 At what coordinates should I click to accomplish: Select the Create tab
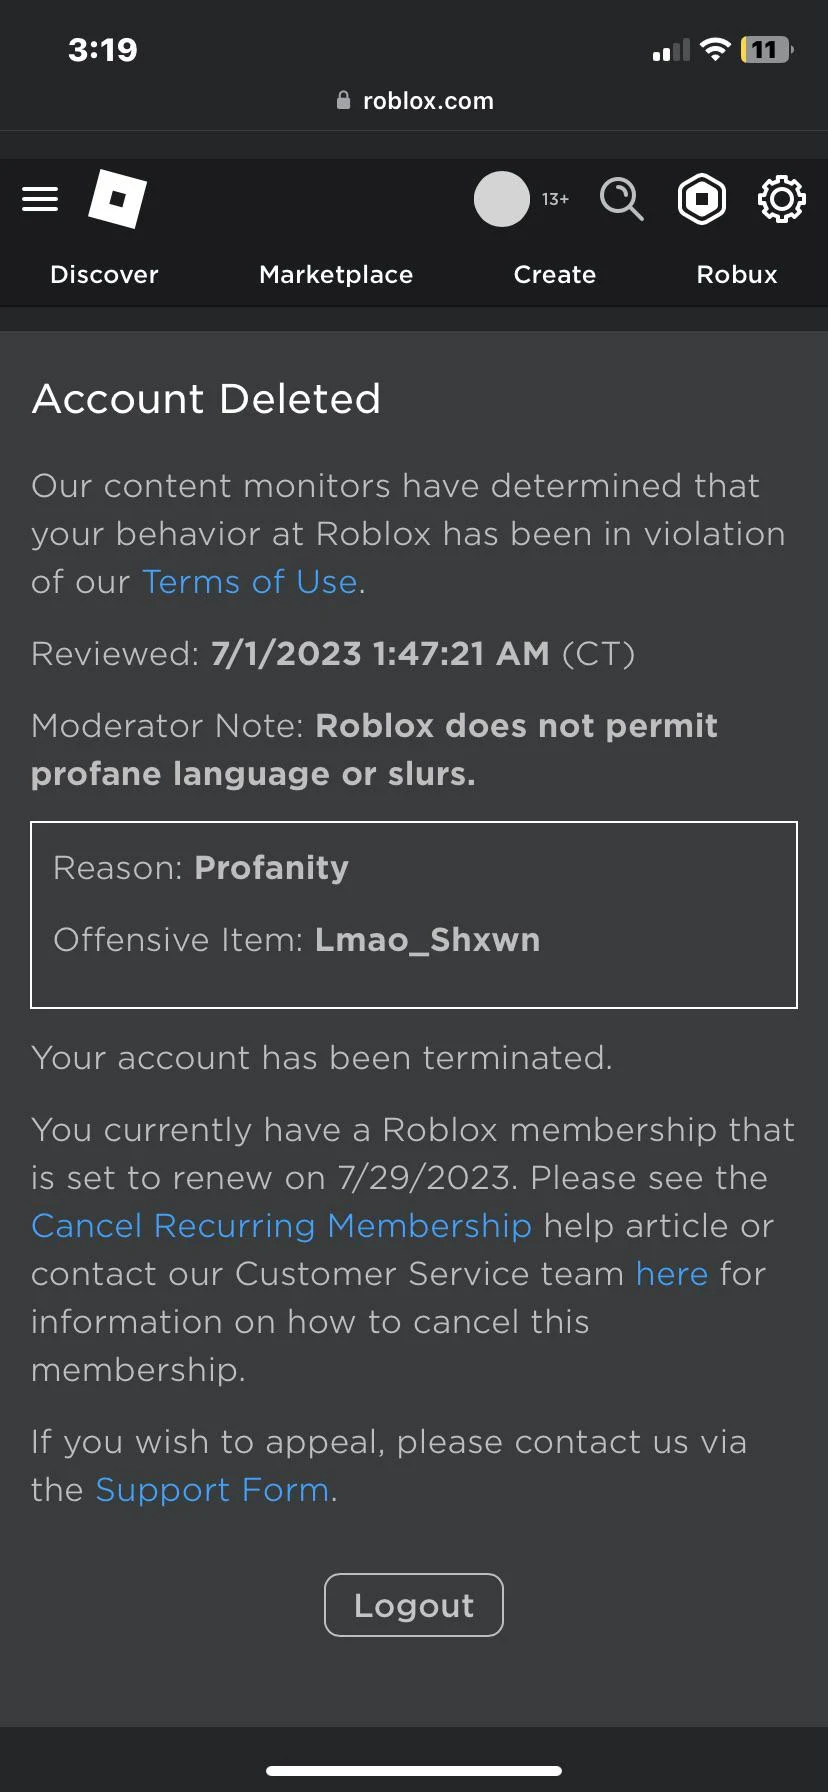[554, 274]
